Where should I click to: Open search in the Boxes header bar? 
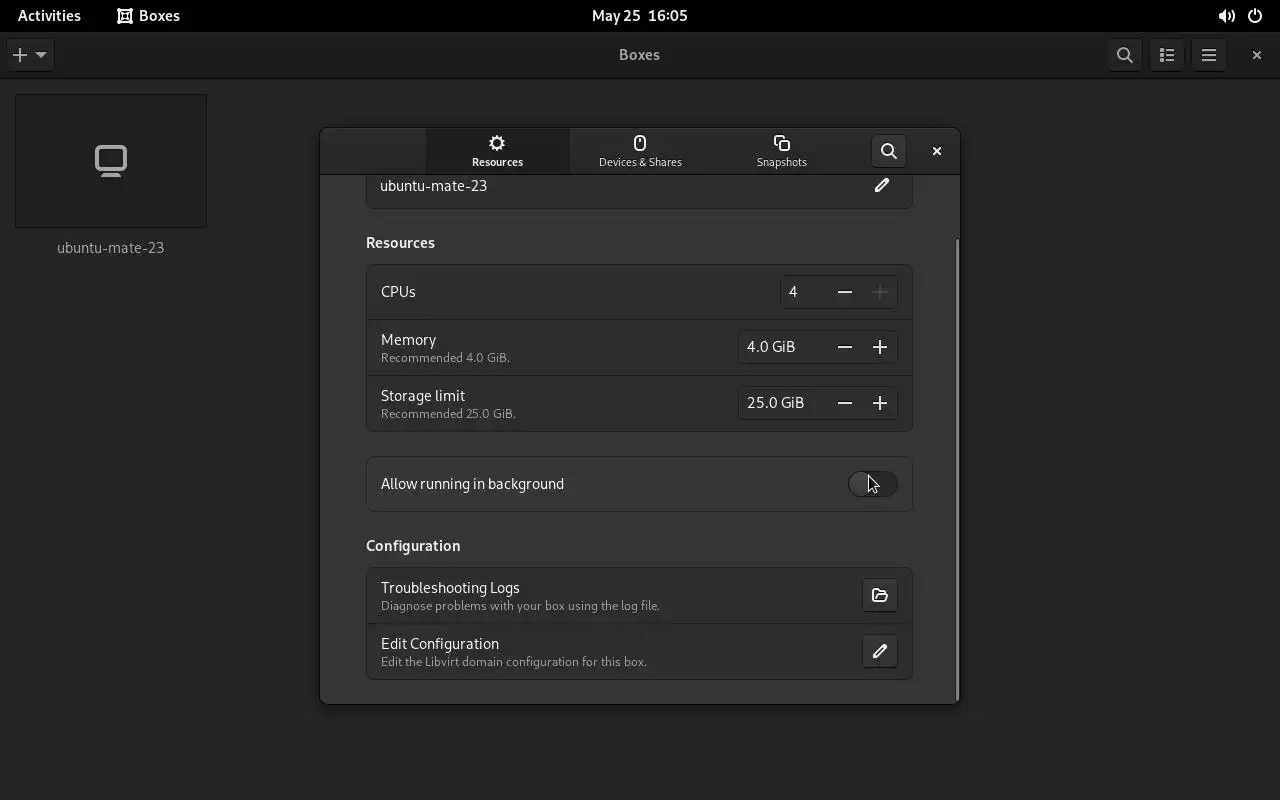click(1125, 55)
